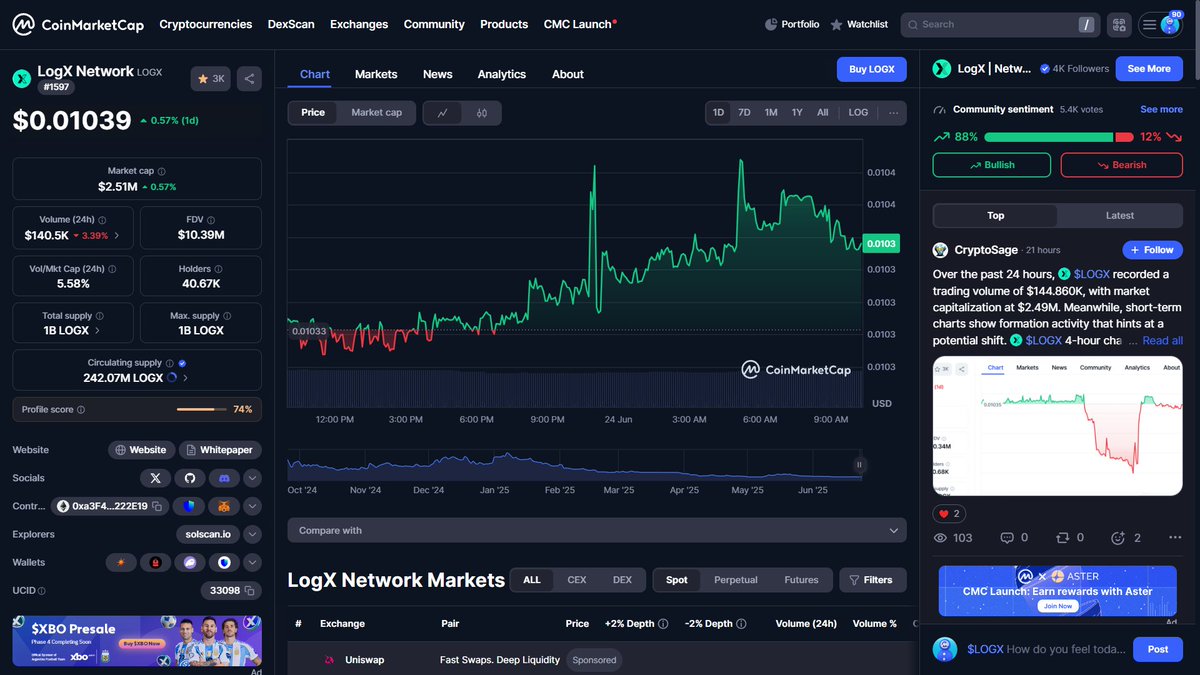
Task: Open the markets Filters button
Action: 873,580
